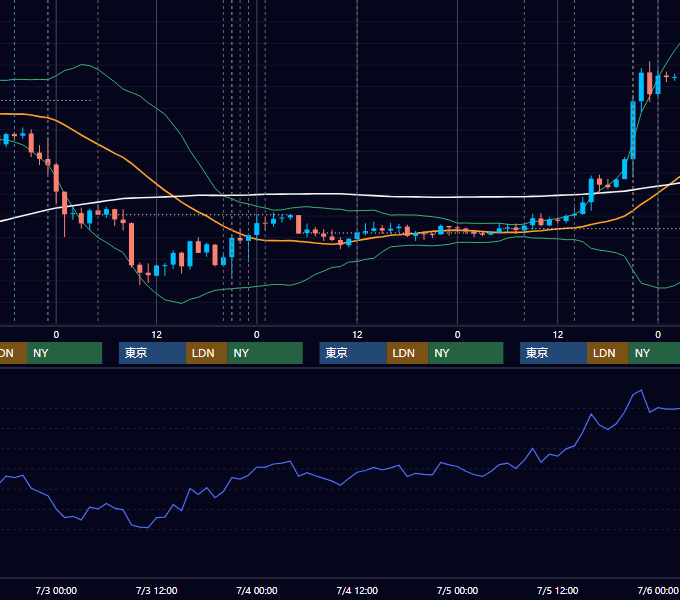The image size is (680, 600).
Task: Click the 0 hour marker above 7/4 00:00
Action: click(257, 335)
